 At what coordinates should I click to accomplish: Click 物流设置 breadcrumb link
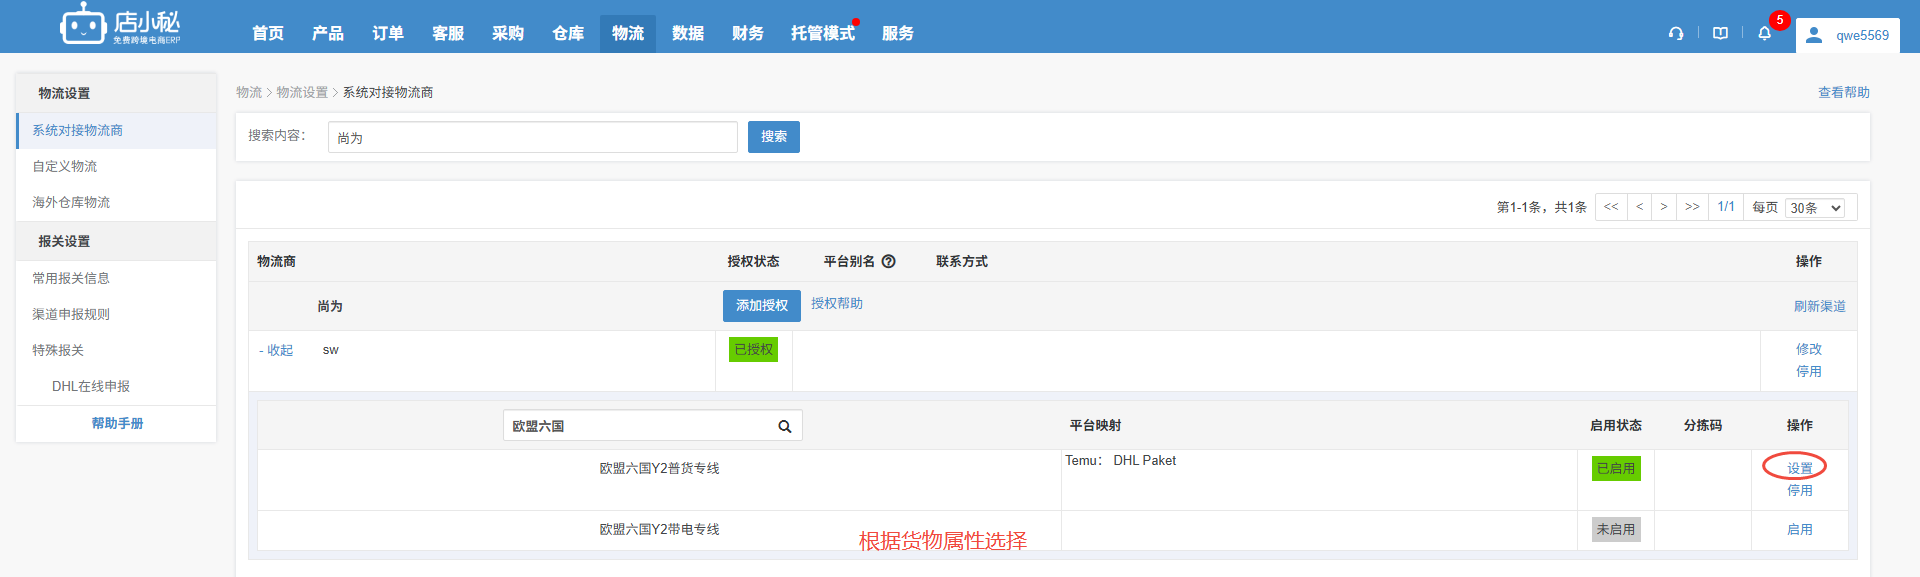point(302,92)
